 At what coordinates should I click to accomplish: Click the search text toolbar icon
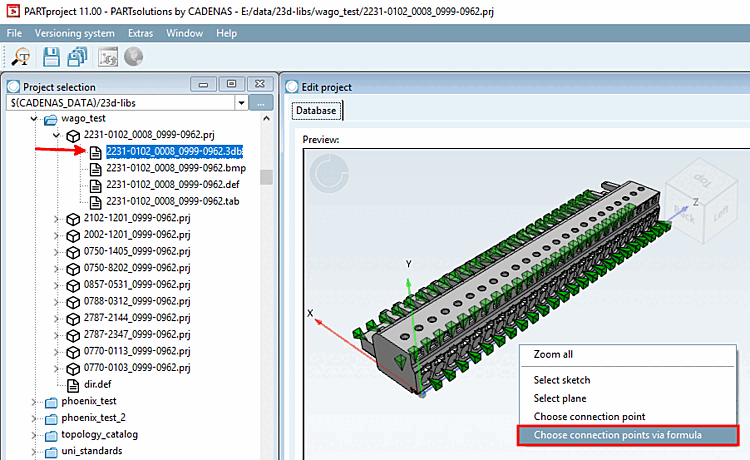click(21, 57)
